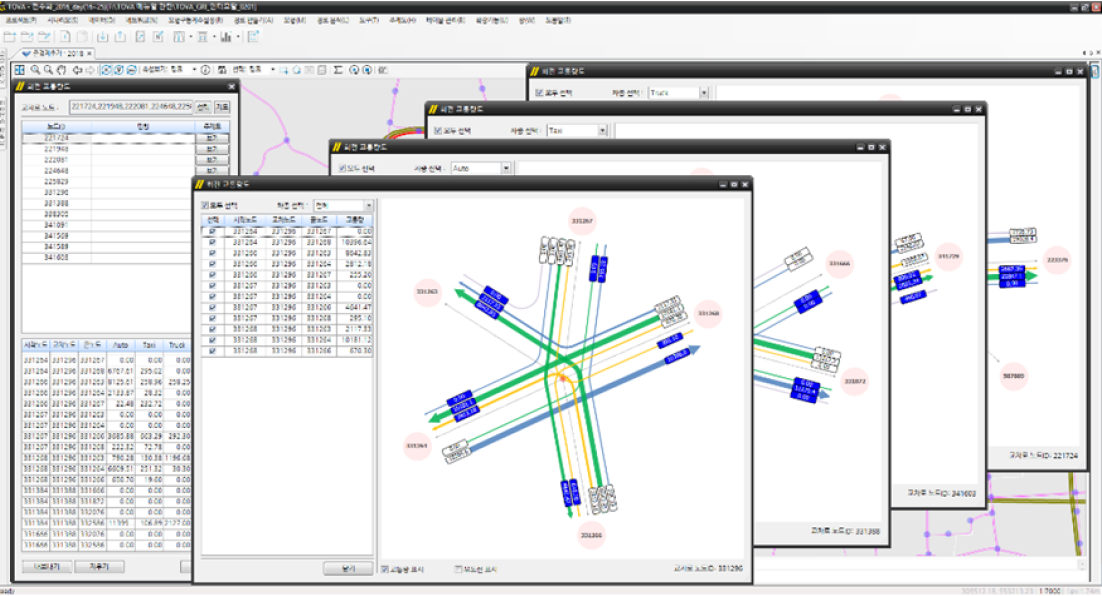
Task: Open the vehicle type dropdown showing Truck
Action: point(704,93)
